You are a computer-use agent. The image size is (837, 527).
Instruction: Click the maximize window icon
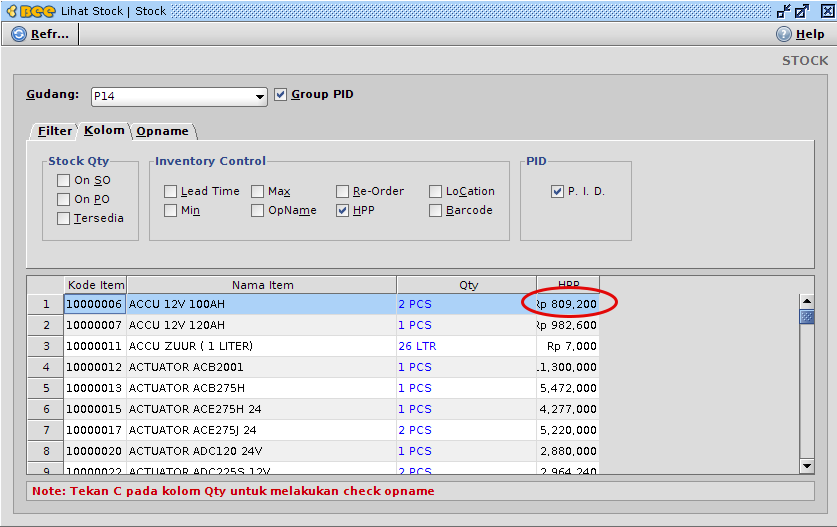click(802, 11)
